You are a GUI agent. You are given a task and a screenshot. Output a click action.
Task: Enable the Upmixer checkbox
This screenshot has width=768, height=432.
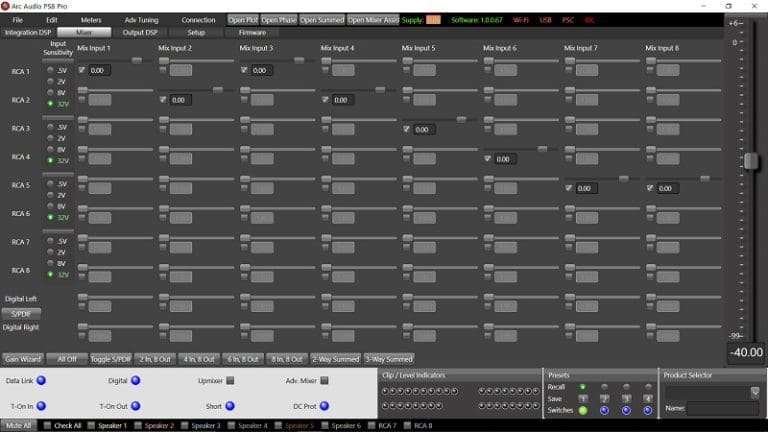click(229, 380)
